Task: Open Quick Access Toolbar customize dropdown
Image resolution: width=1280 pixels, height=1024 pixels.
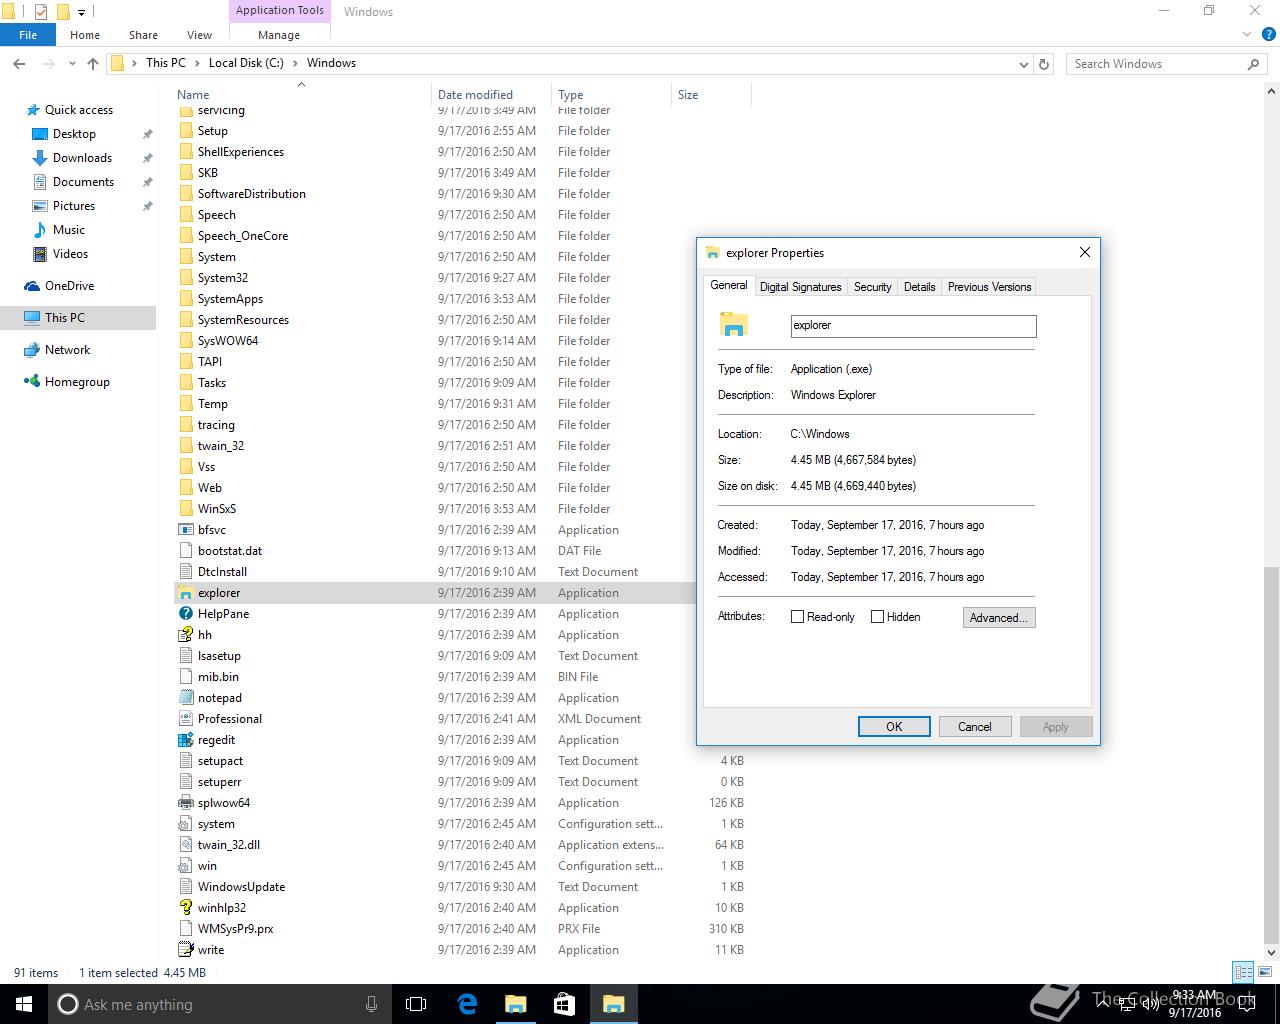Action: [82, 12]
